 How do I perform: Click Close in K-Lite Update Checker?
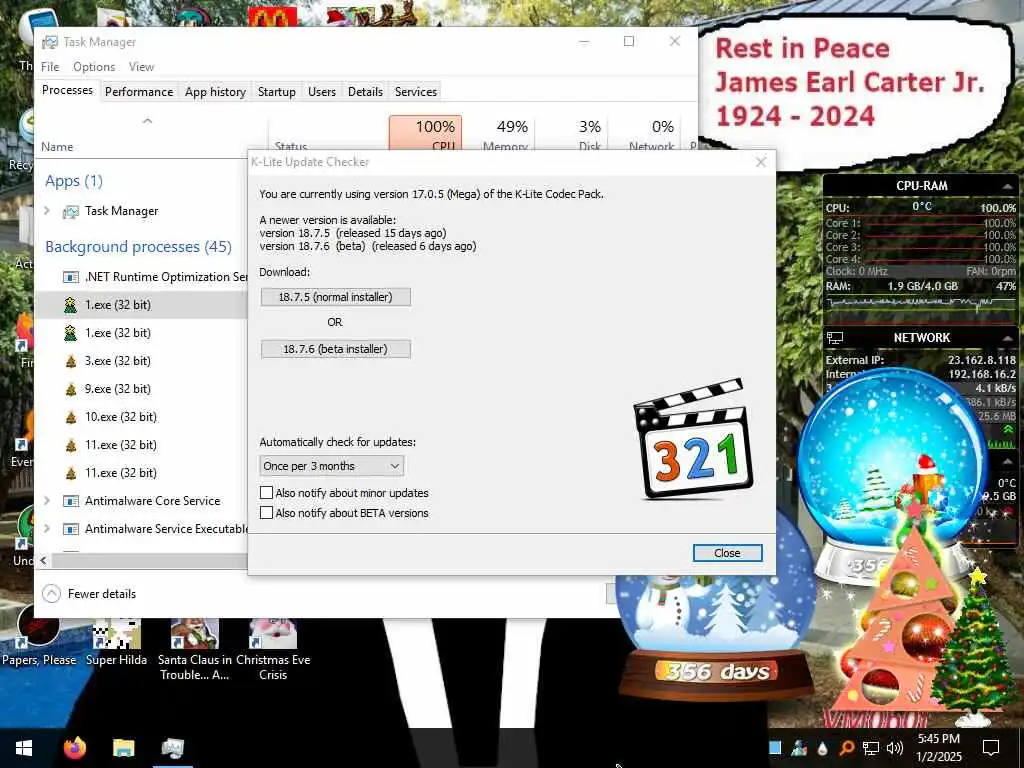tap(728, 553)
